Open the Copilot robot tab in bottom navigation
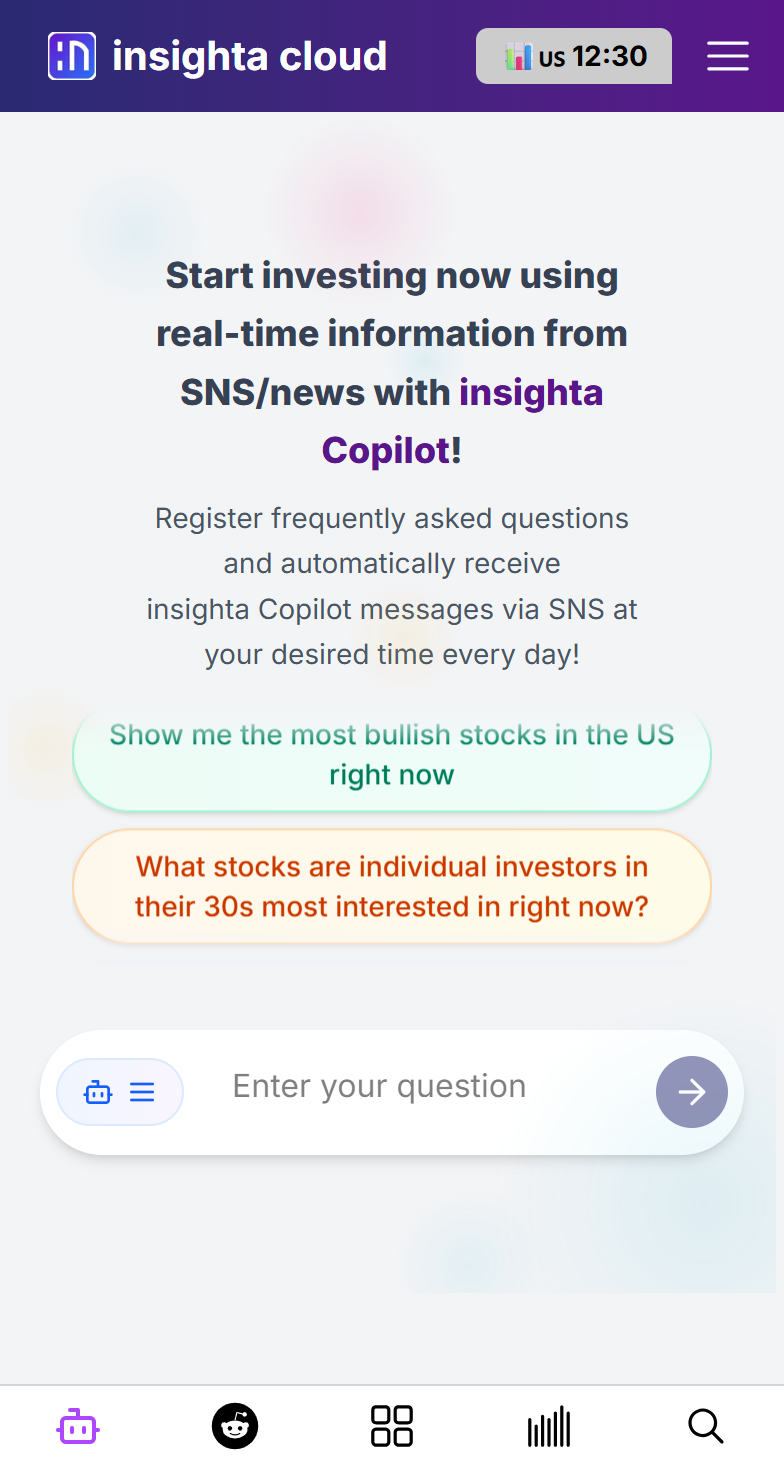Screen dimensions: 784x1466 (78, 1425)
